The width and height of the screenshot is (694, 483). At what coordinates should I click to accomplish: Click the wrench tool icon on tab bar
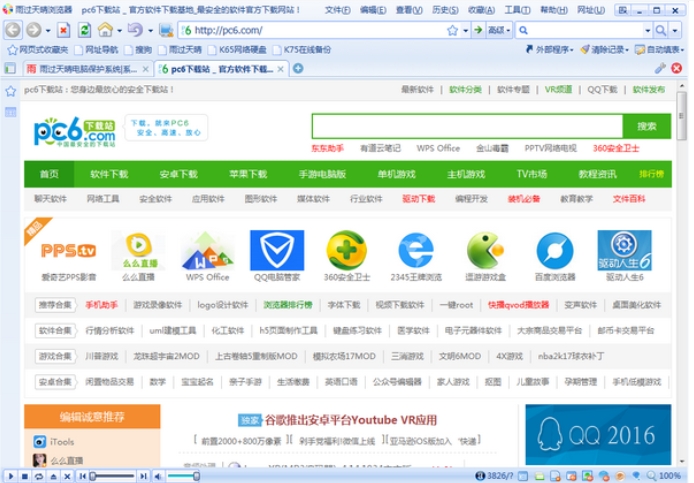click(x=660, y=68)
